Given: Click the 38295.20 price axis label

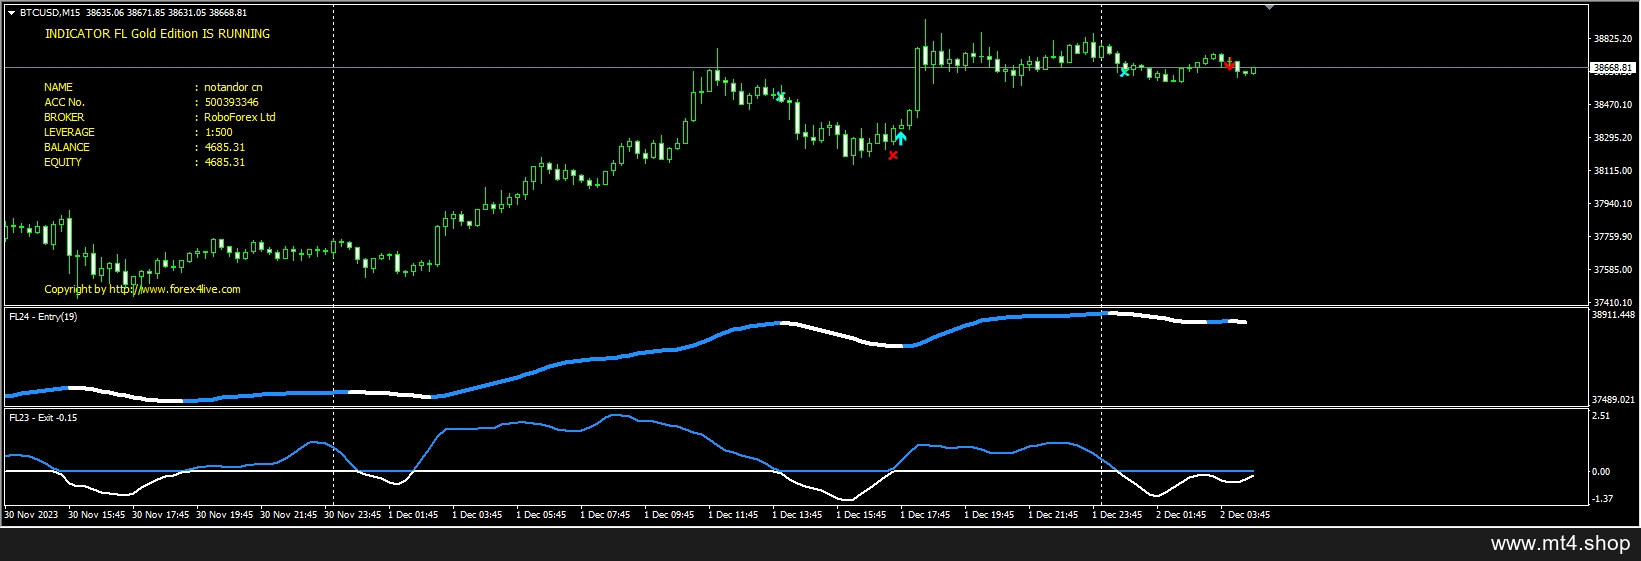Looking at the screenshot, I should coord(1612,138).
